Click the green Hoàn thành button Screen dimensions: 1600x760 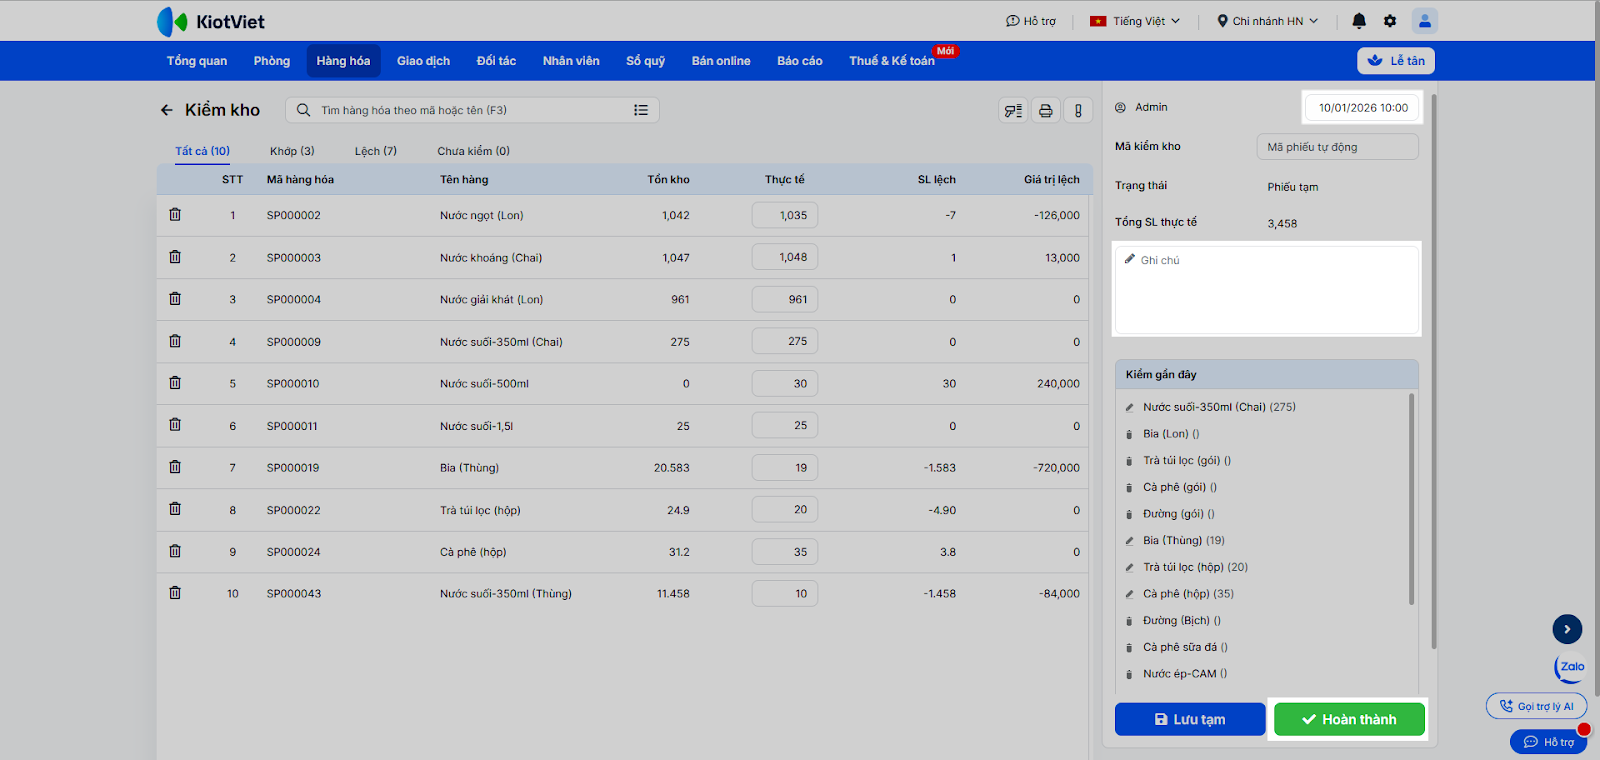1348,719
